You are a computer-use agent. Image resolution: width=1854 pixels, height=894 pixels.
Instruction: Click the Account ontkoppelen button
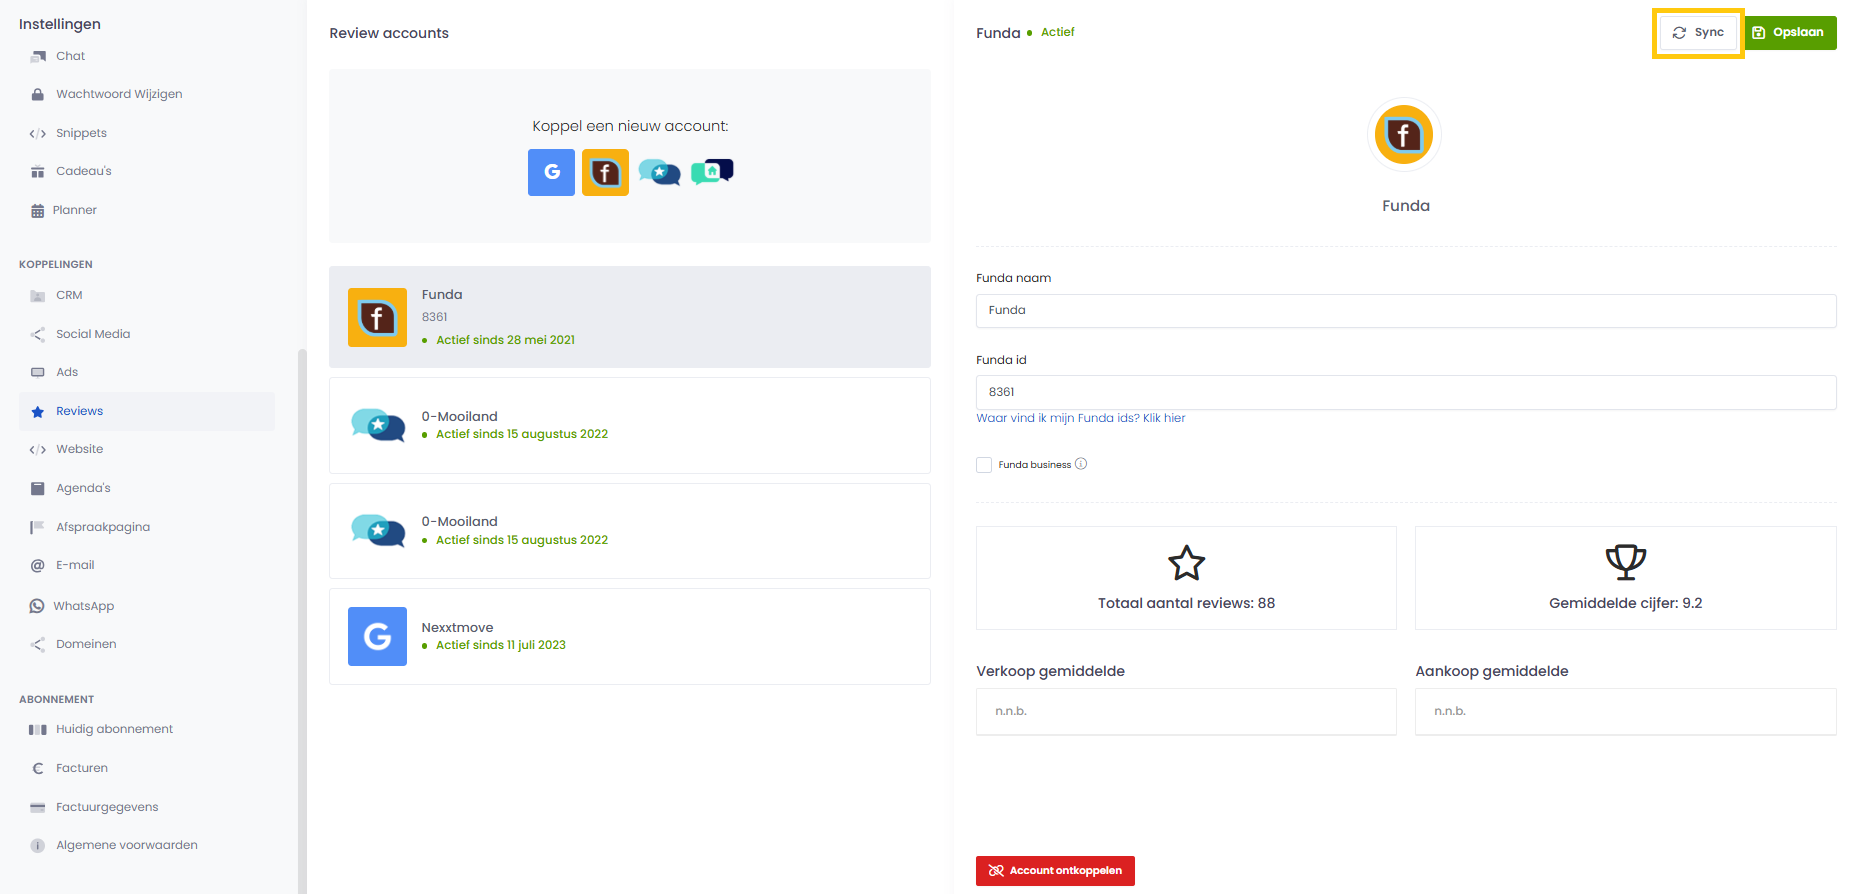point(1055,870)
